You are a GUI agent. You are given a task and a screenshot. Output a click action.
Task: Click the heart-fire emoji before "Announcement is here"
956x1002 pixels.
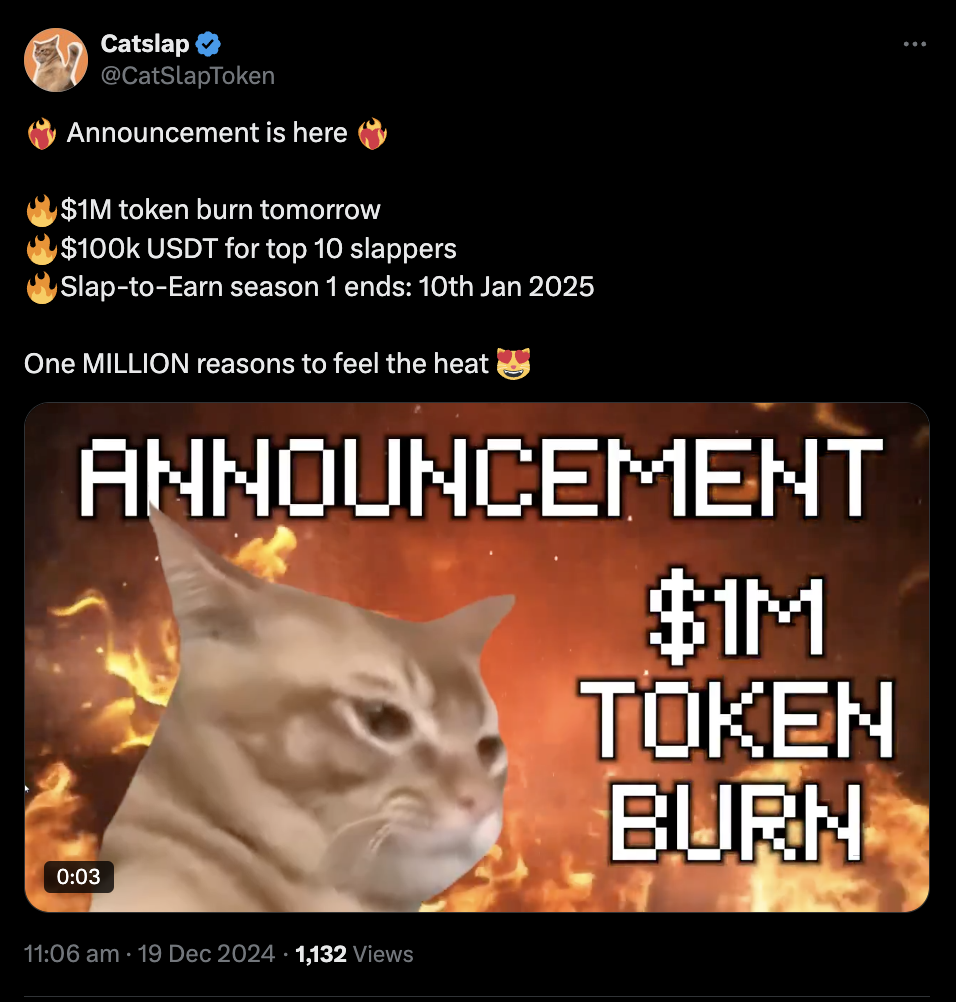[x=42, y=134]
